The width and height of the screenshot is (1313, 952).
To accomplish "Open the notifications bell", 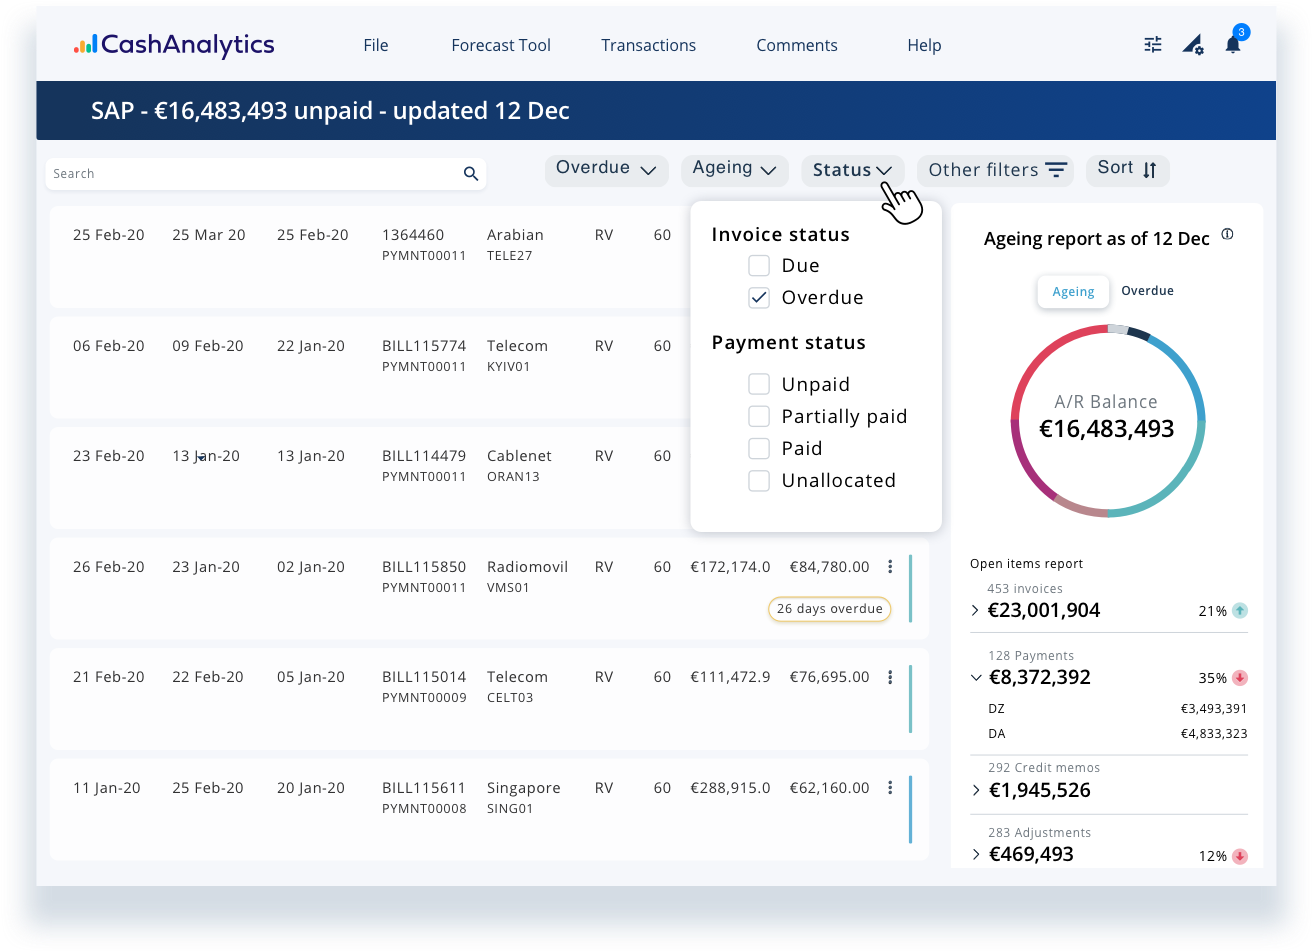I will (x=1233, y=44).
